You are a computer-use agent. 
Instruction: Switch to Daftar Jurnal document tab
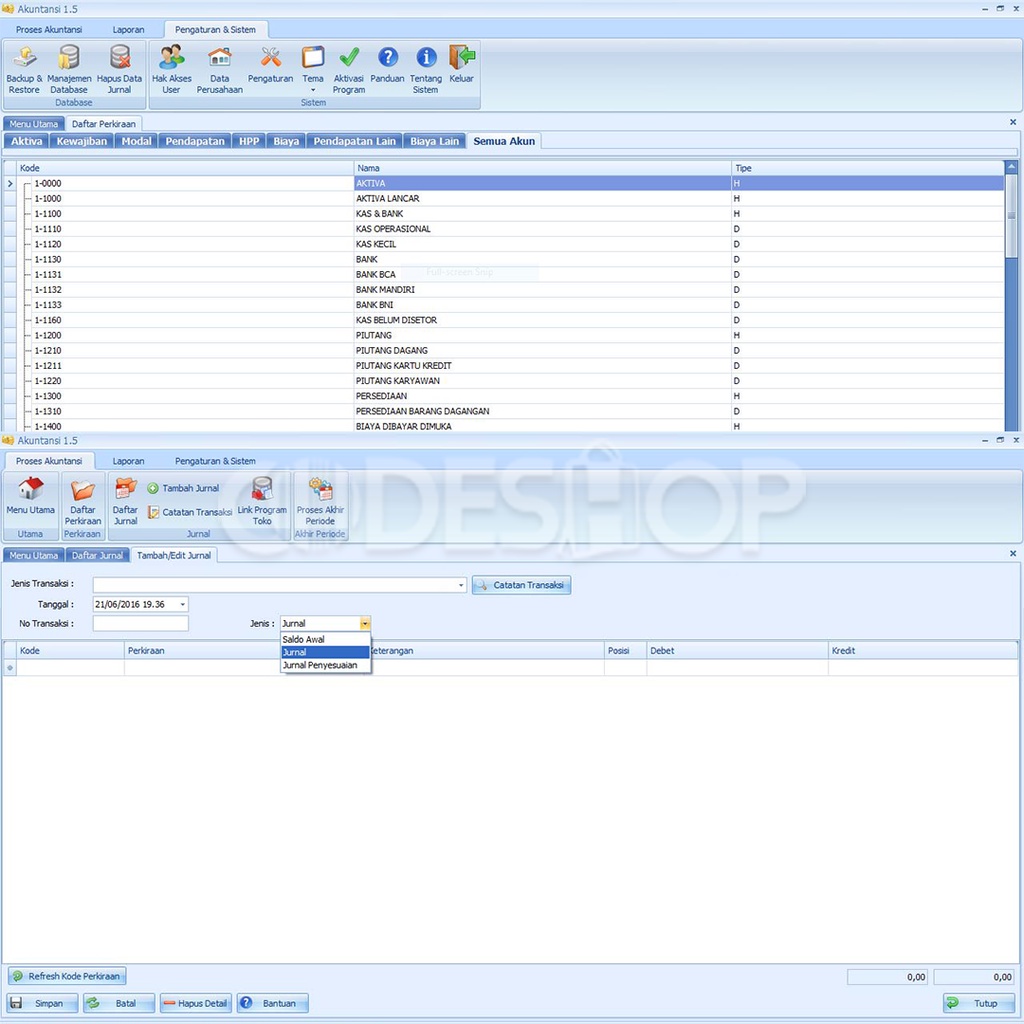[97, 556]
